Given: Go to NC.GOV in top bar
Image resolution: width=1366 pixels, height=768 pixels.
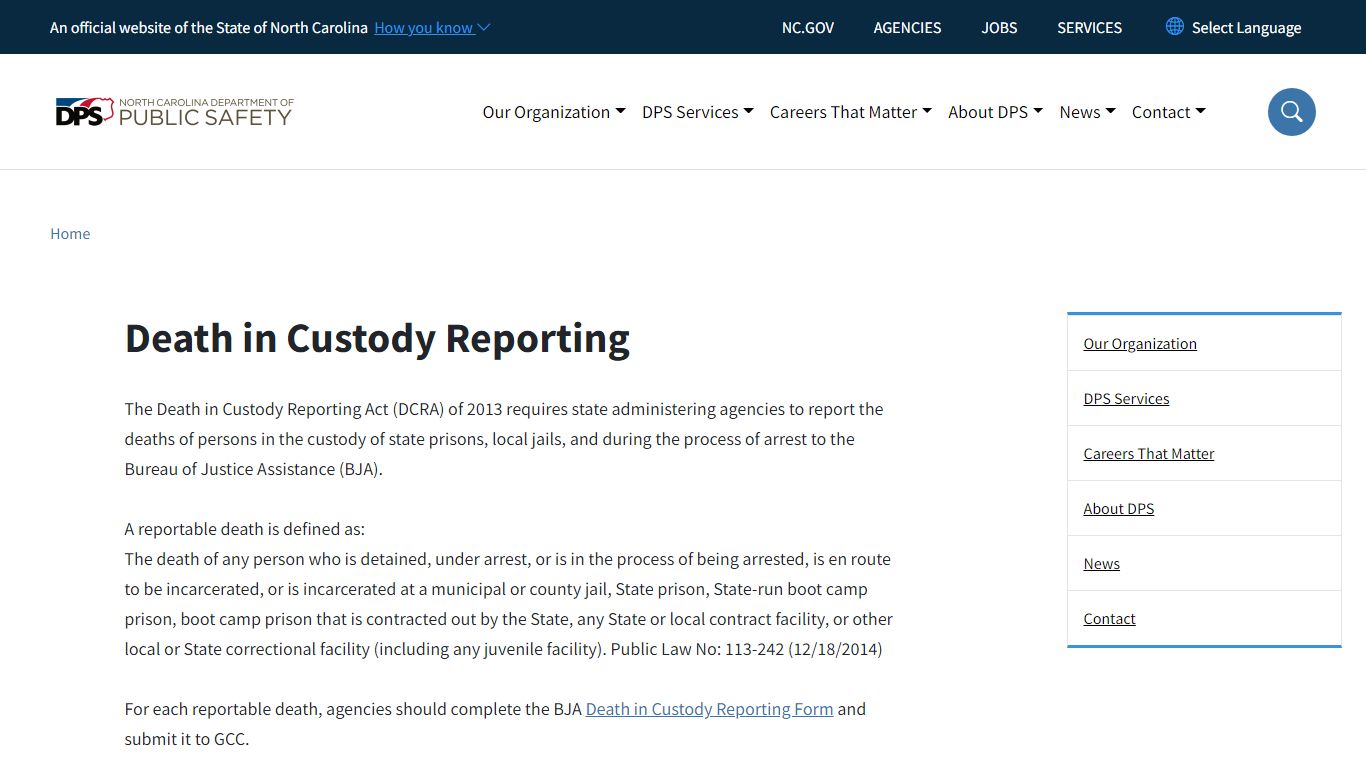Looking at the screenshot, I should click(x=808, y=27).
